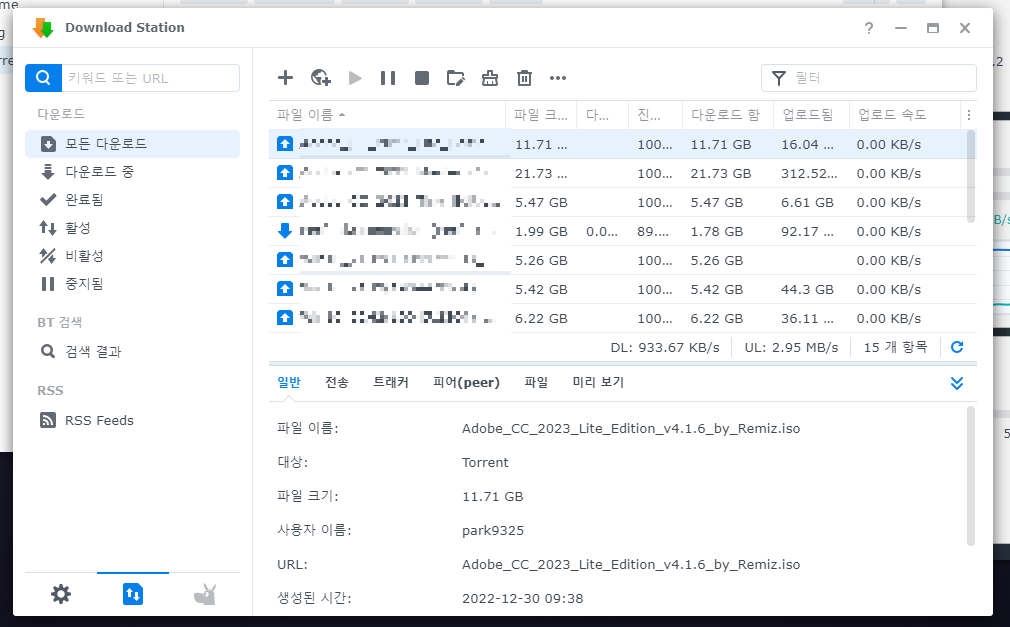Click the broom icon to clear completed
This screenshot has height=627, width=1010.
[x=490, y=78]
